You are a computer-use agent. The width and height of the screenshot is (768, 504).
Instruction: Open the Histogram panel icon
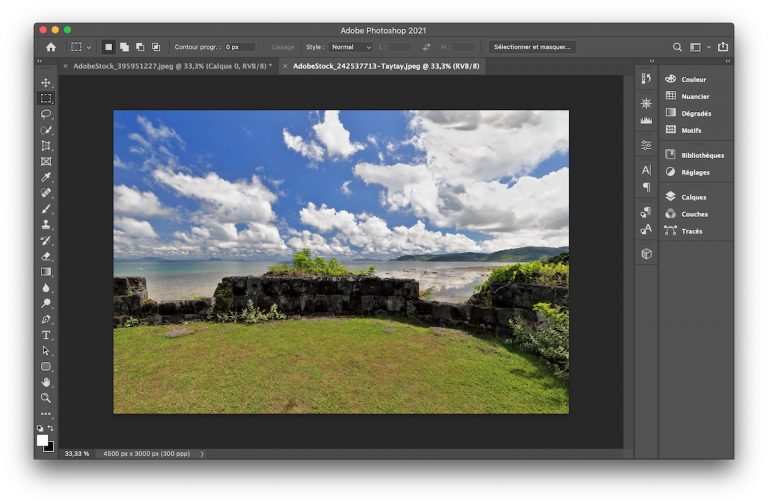646,120
